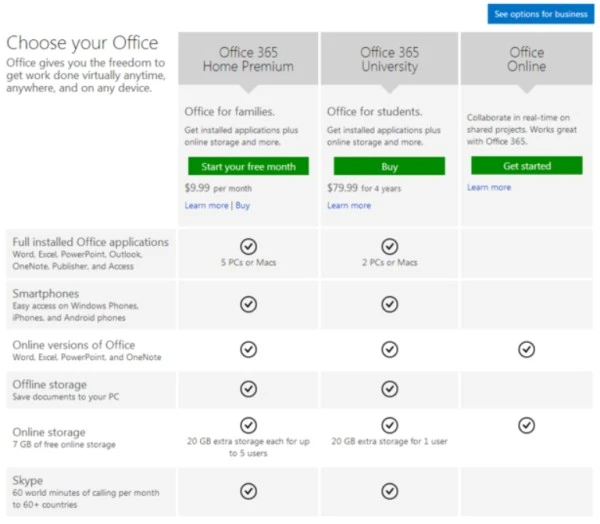Click the '$9.99 per month' price
Screen dimensions: 600x524
pyautogui.click(x=218, y=188)
